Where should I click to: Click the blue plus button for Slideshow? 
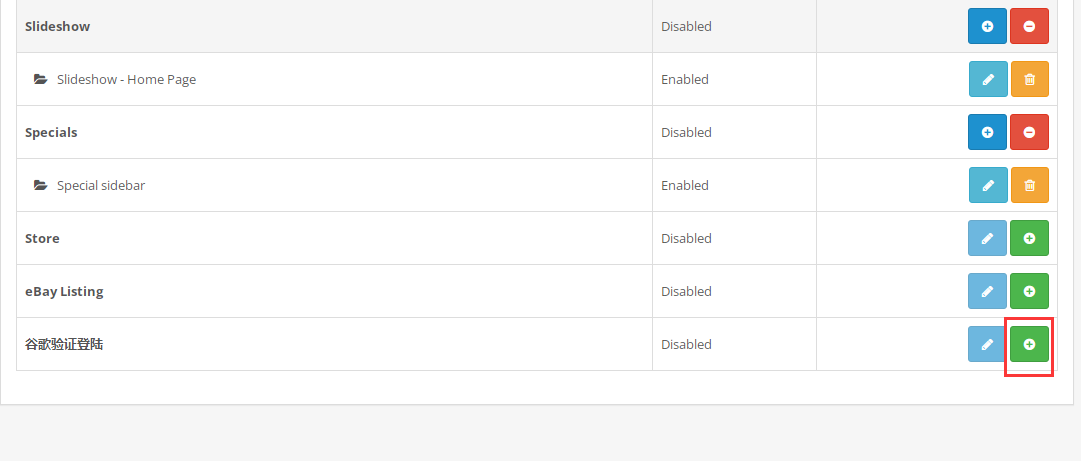pos(987,26)
